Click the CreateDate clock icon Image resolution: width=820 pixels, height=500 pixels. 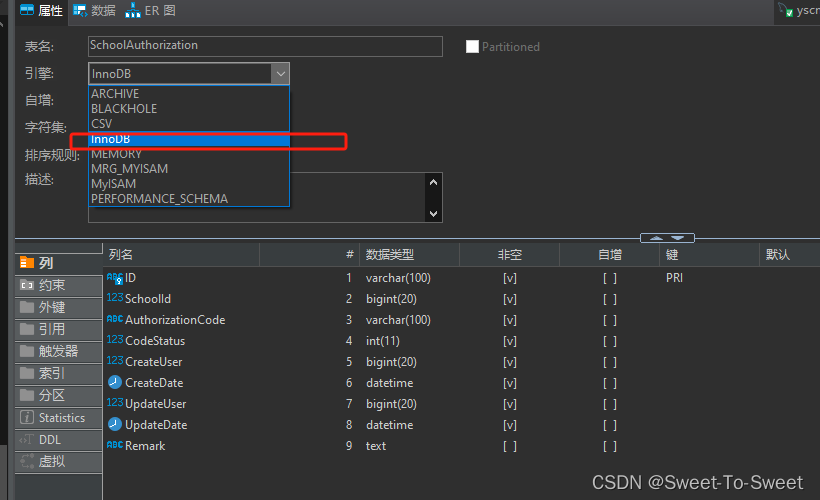[x=115, y=382]
